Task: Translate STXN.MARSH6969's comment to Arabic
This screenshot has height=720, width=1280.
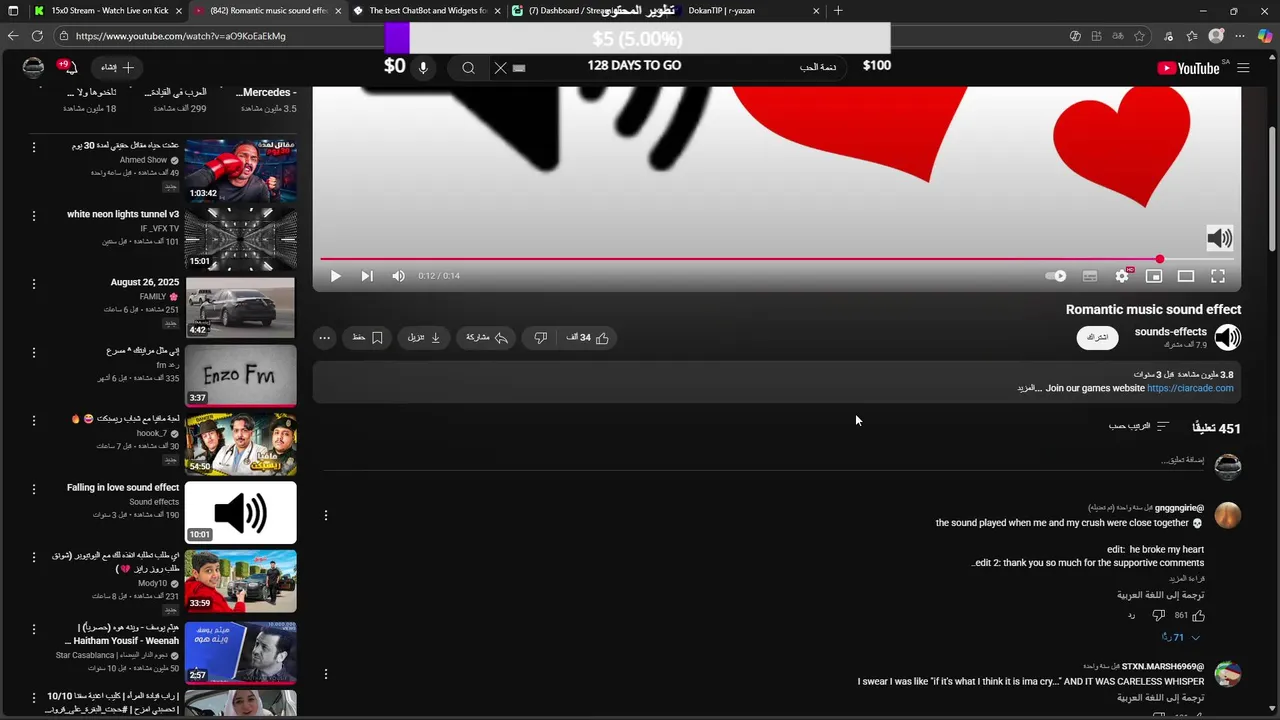Action: (x=1160, y=698)
